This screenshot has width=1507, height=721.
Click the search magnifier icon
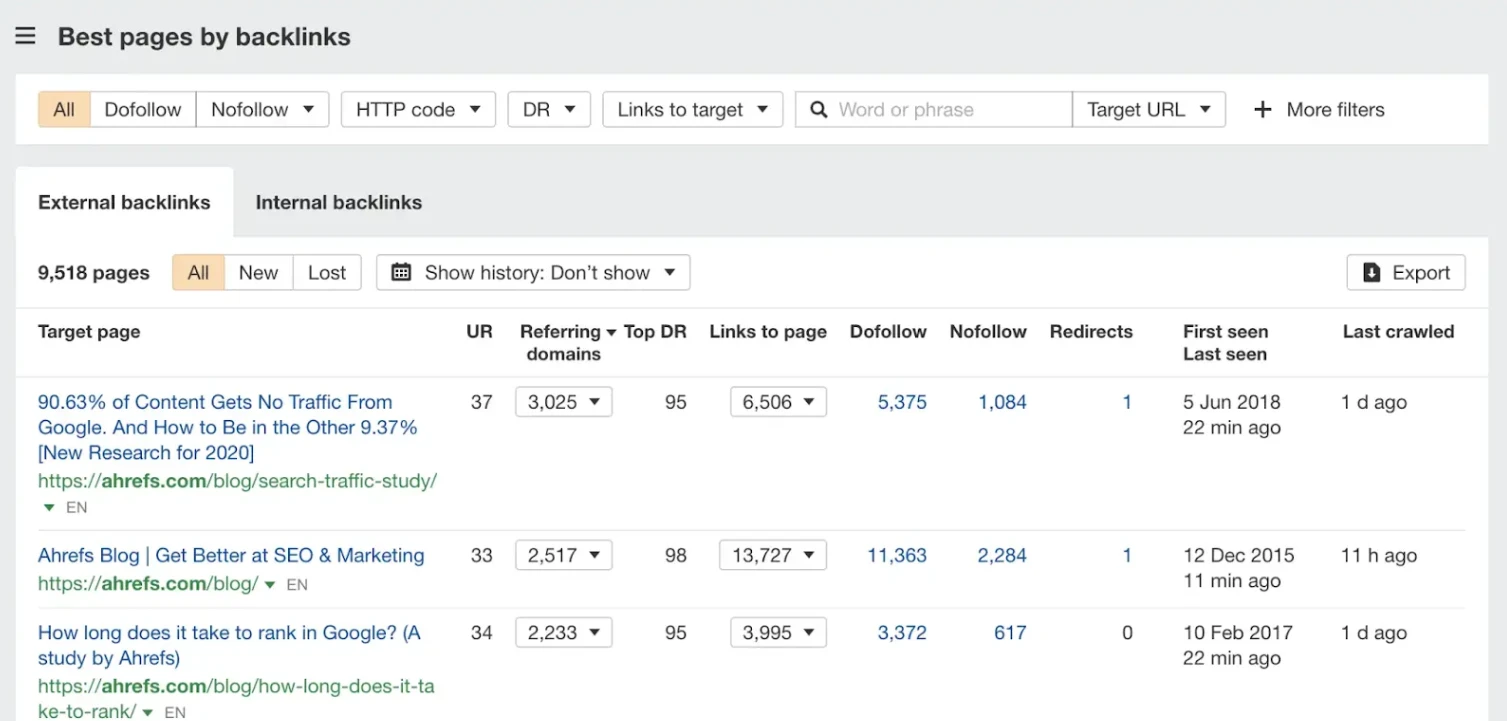point(818,110)
